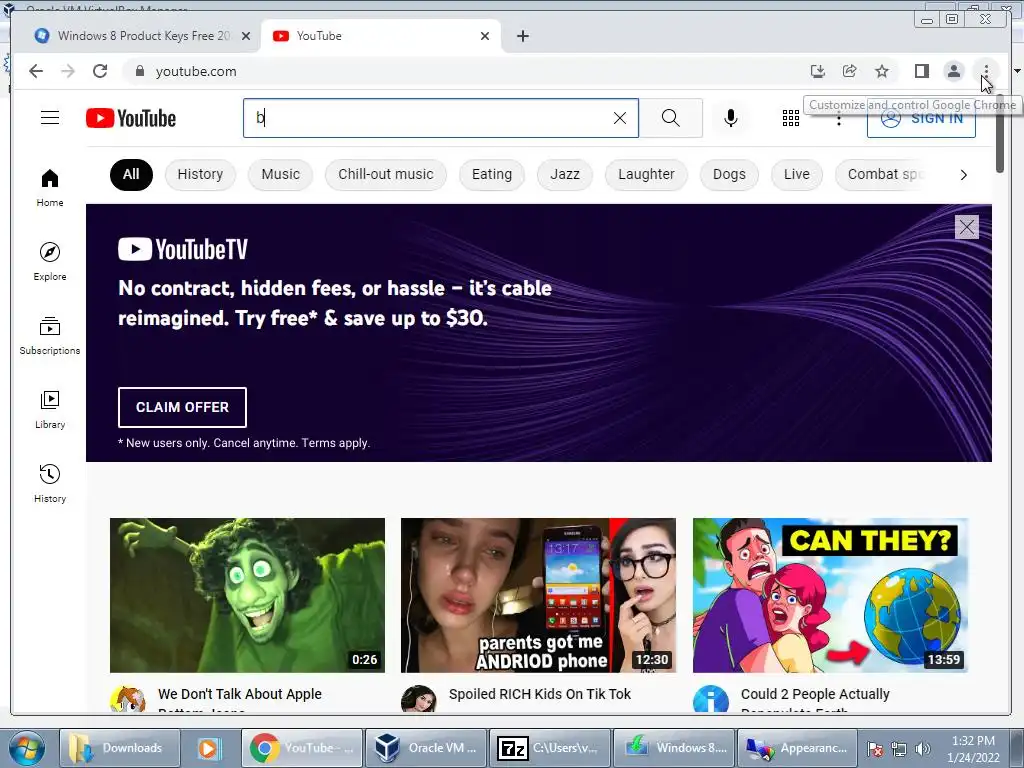This screenshot has width=1024, height=768.
Task: Select the Chill-out music chip
Action: click(386, 174)
